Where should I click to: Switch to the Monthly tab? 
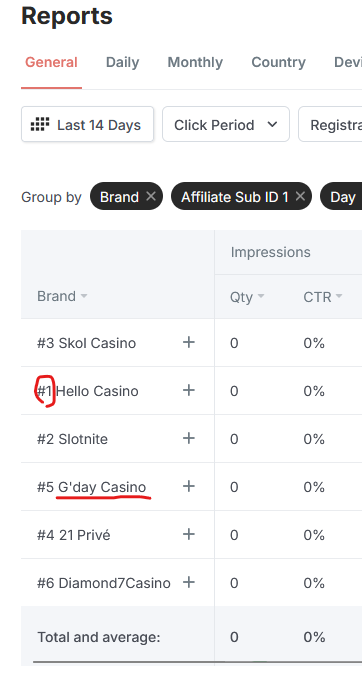pos(195,62)
